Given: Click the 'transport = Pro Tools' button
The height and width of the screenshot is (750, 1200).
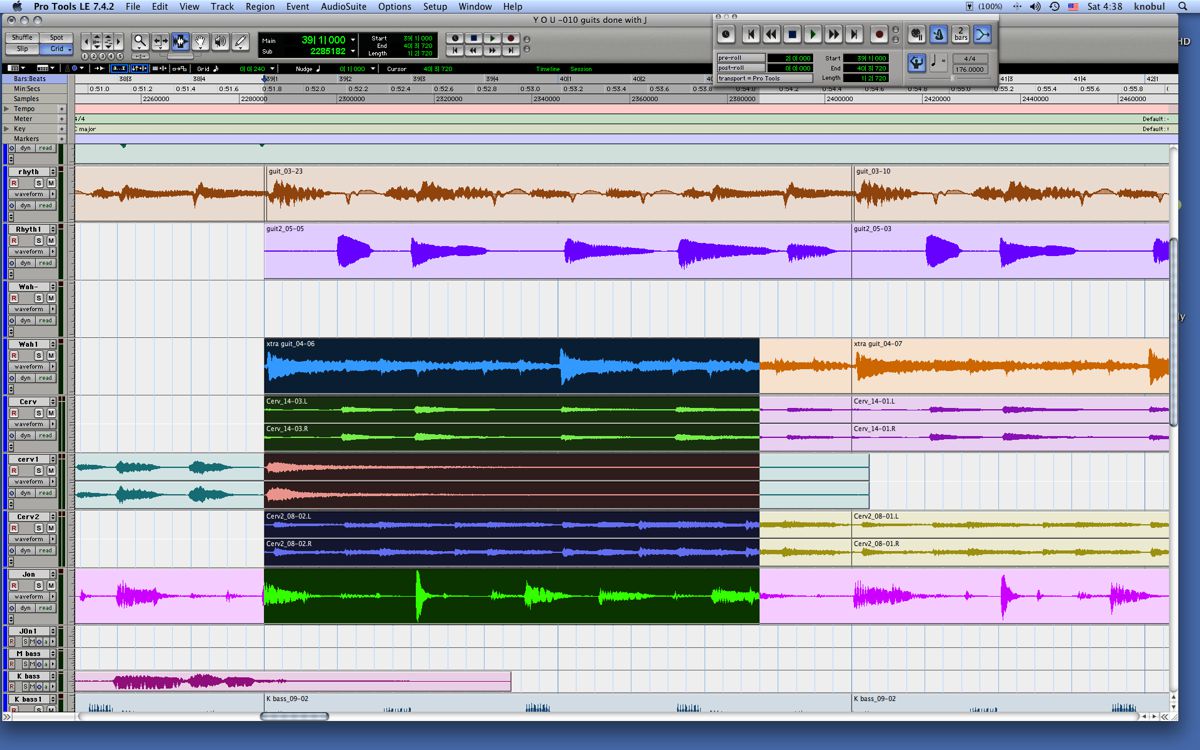Looking at the screenshot, I should tap(765, 78).
